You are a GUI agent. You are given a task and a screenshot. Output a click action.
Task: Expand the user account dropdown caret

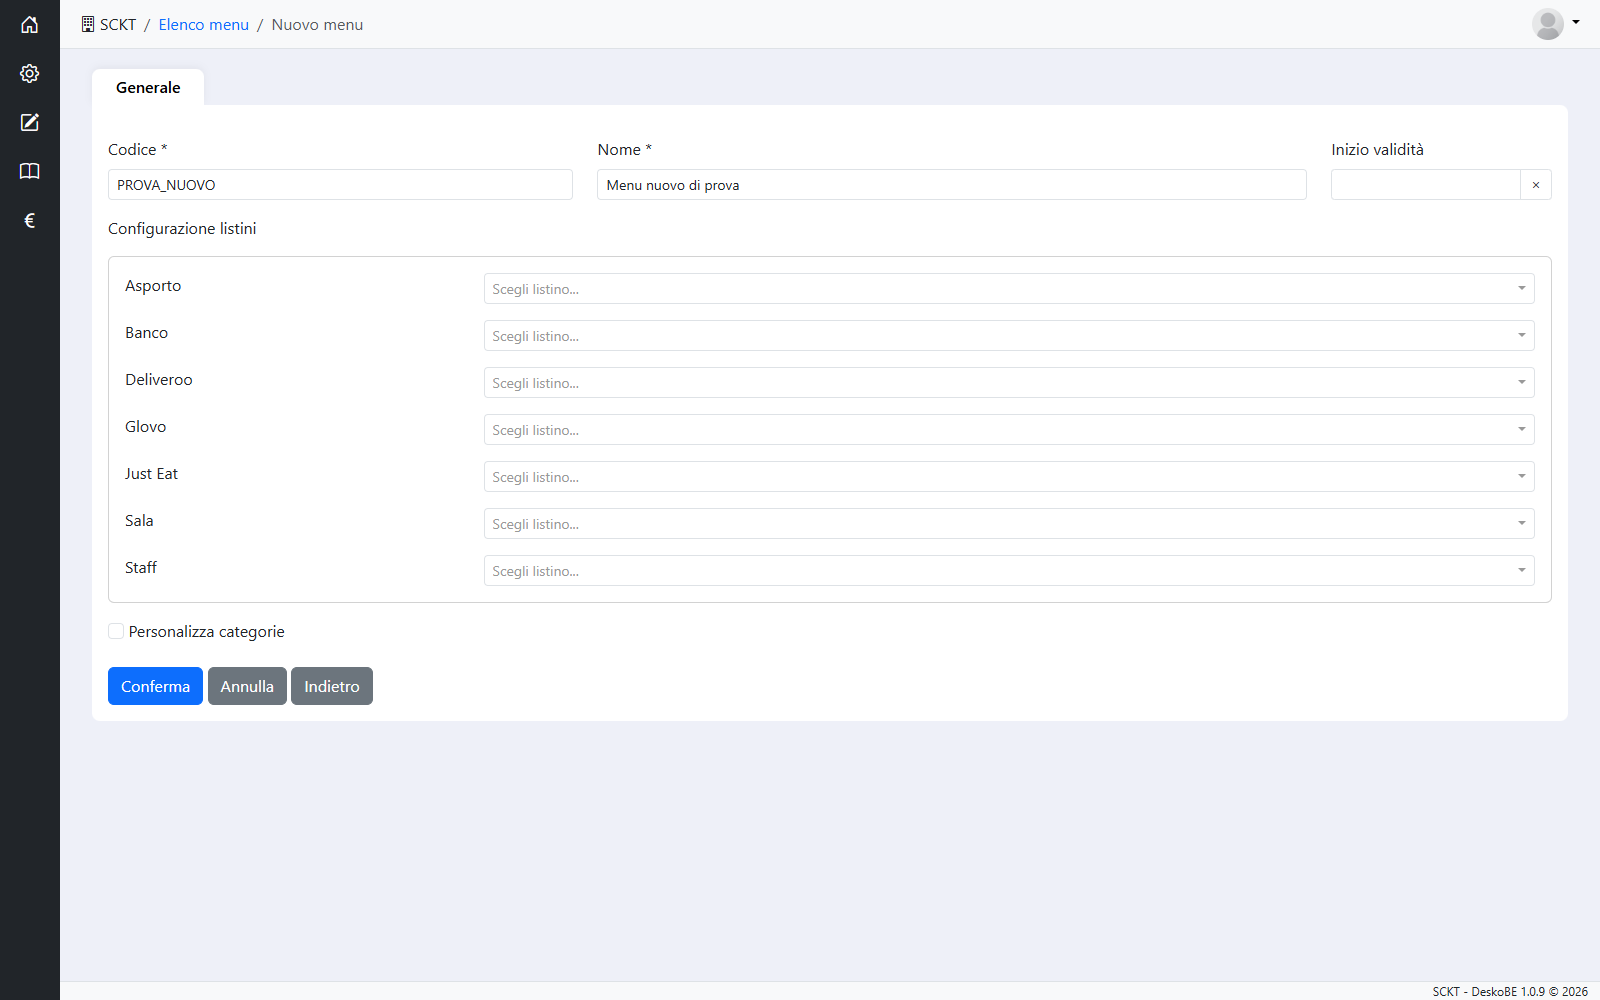(1576, 22)
